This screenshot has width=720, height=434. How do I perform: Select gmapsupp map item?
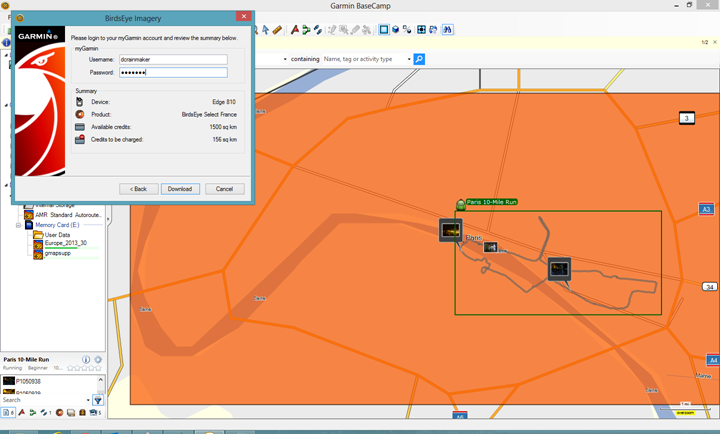[x=58, y=253]
